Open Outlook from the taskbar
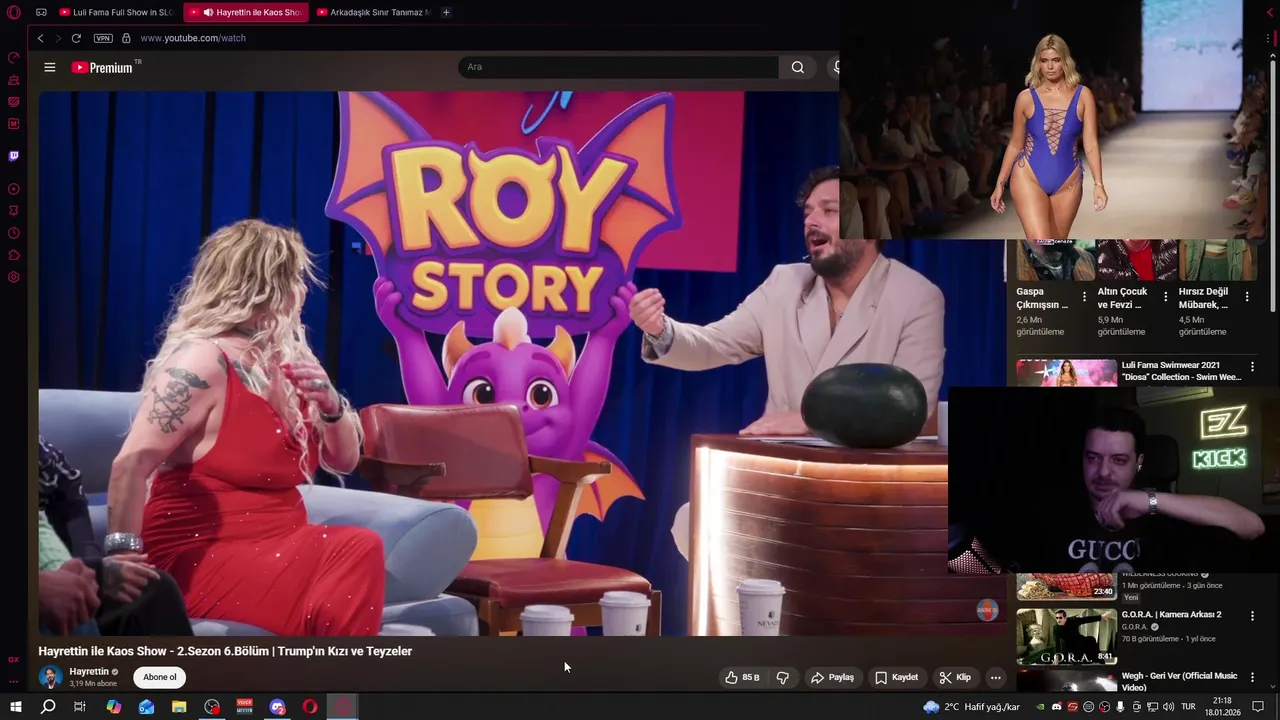The width and height of the screenshot is (1280, 720). (x=146, y=707)
